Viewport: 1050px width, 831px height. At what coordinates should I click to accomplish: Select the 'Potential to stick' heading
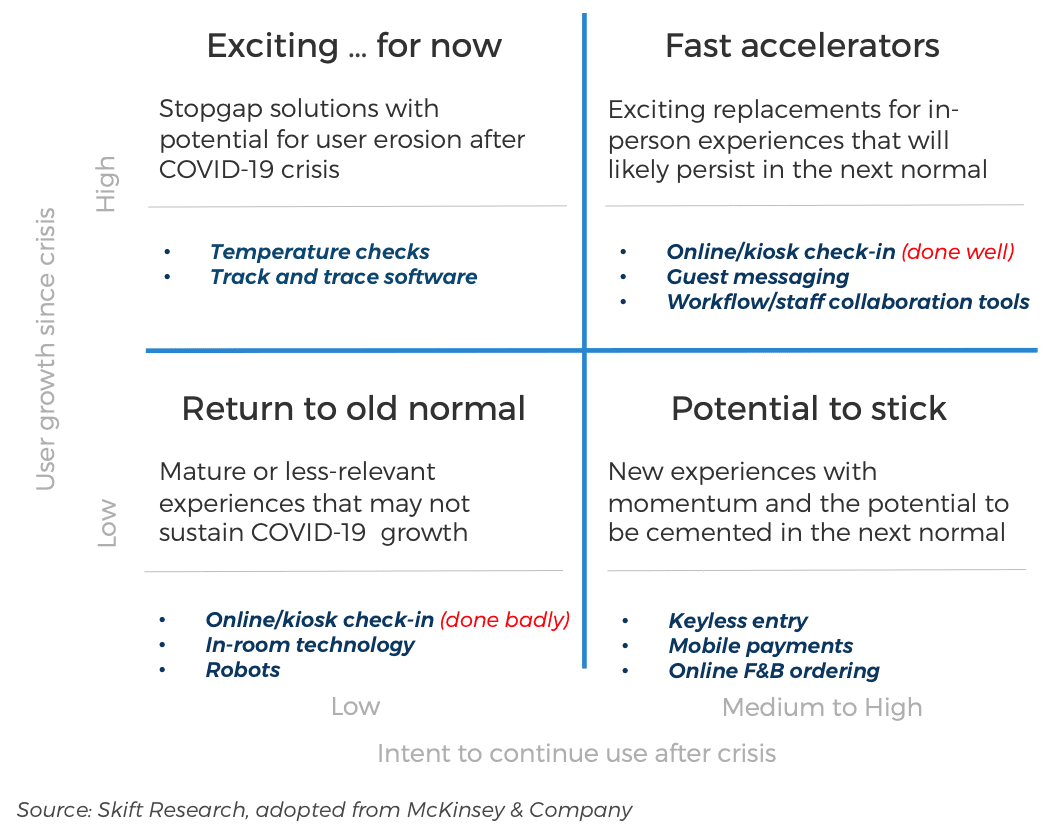pos(808,408)
